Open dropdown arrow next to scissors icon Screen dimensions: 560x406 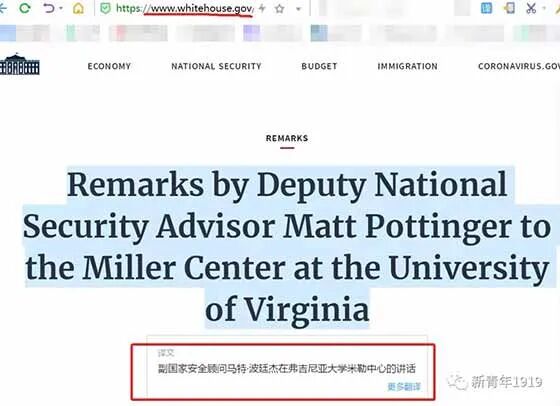[x=544, y=8]
